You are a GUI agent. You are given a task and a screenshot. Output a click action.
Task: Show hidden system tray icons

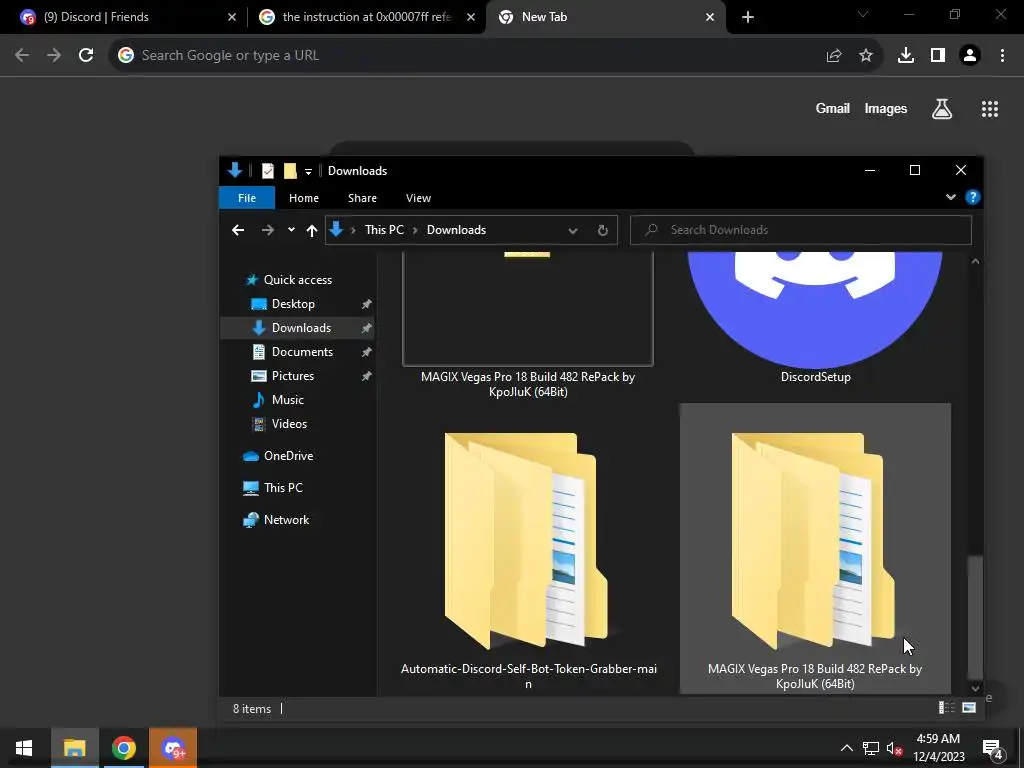coord(846,748)
